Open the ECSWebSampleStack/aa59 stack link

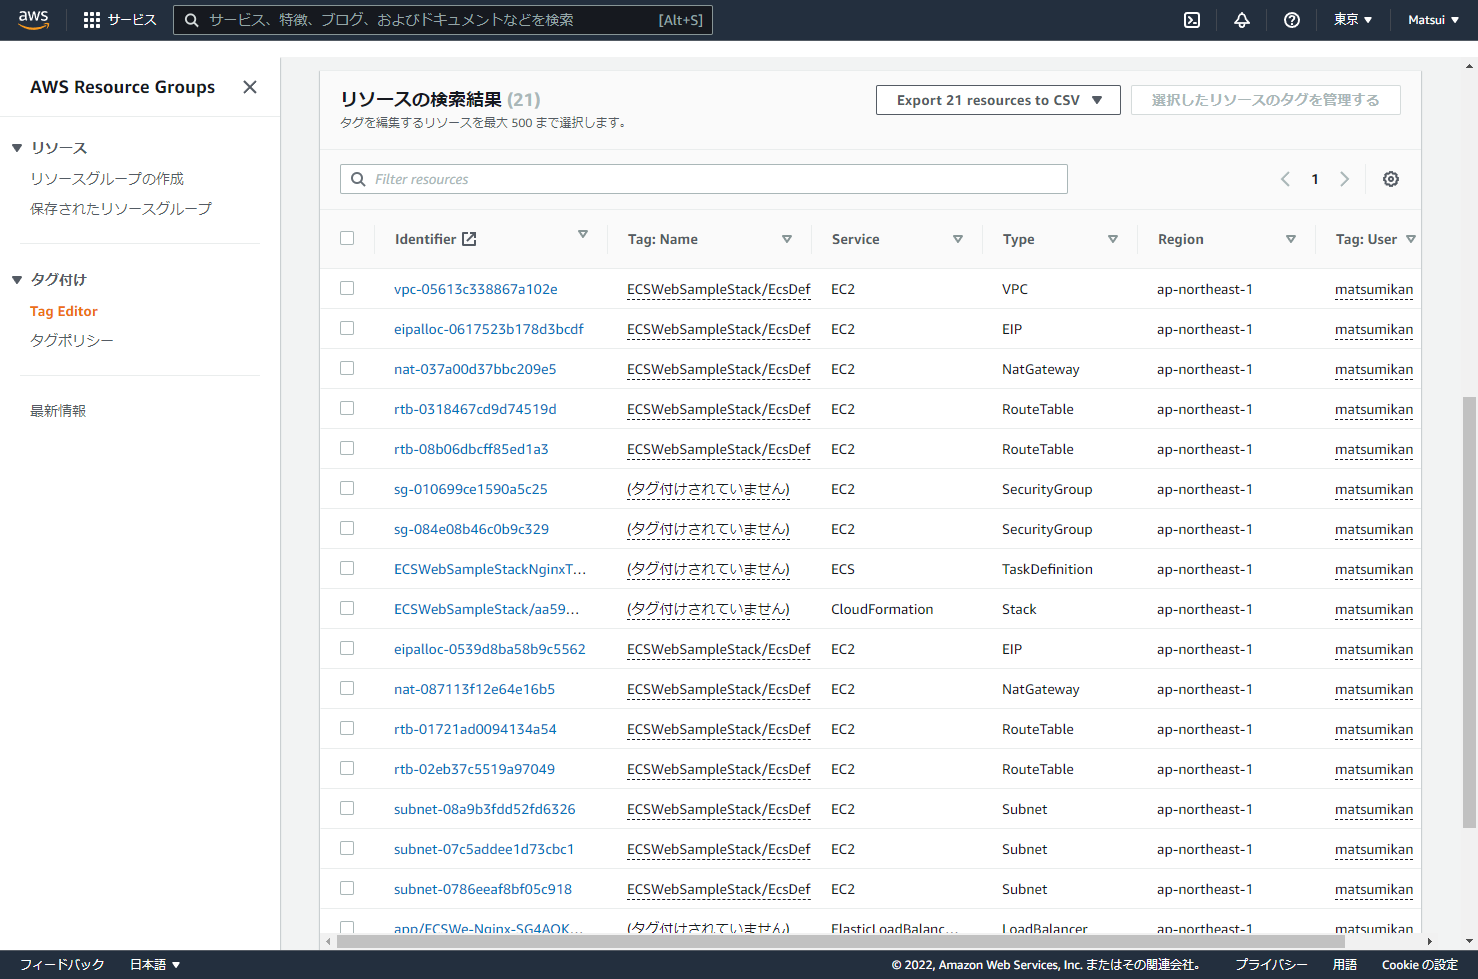[486, 609]
